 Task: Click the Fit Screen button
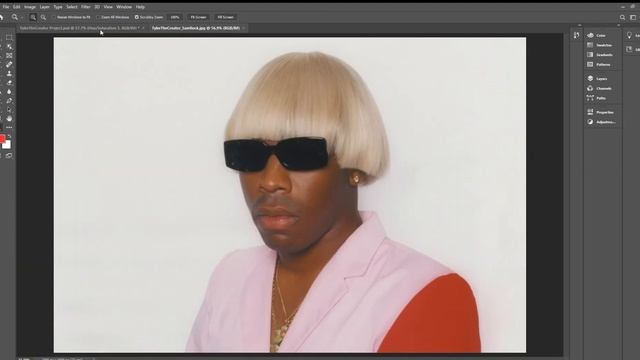[x=198, y=17]
